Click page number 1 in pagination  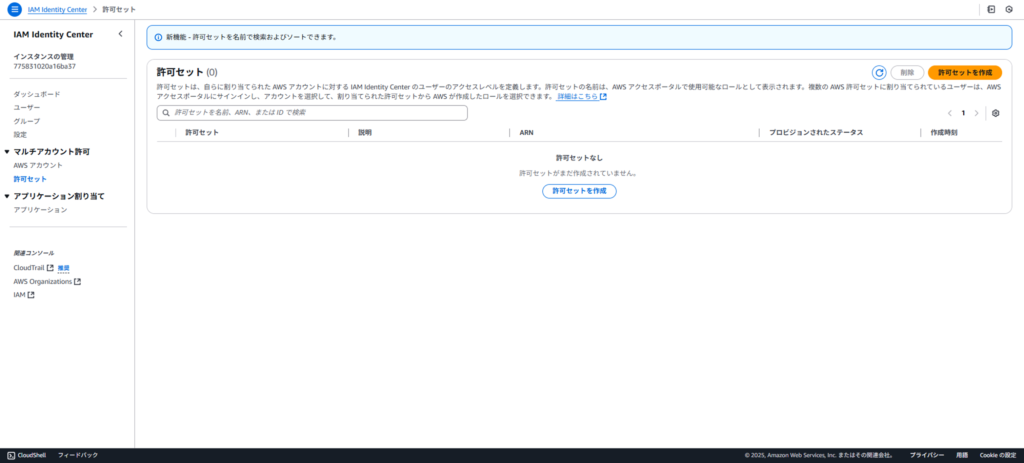pos(963,113)
